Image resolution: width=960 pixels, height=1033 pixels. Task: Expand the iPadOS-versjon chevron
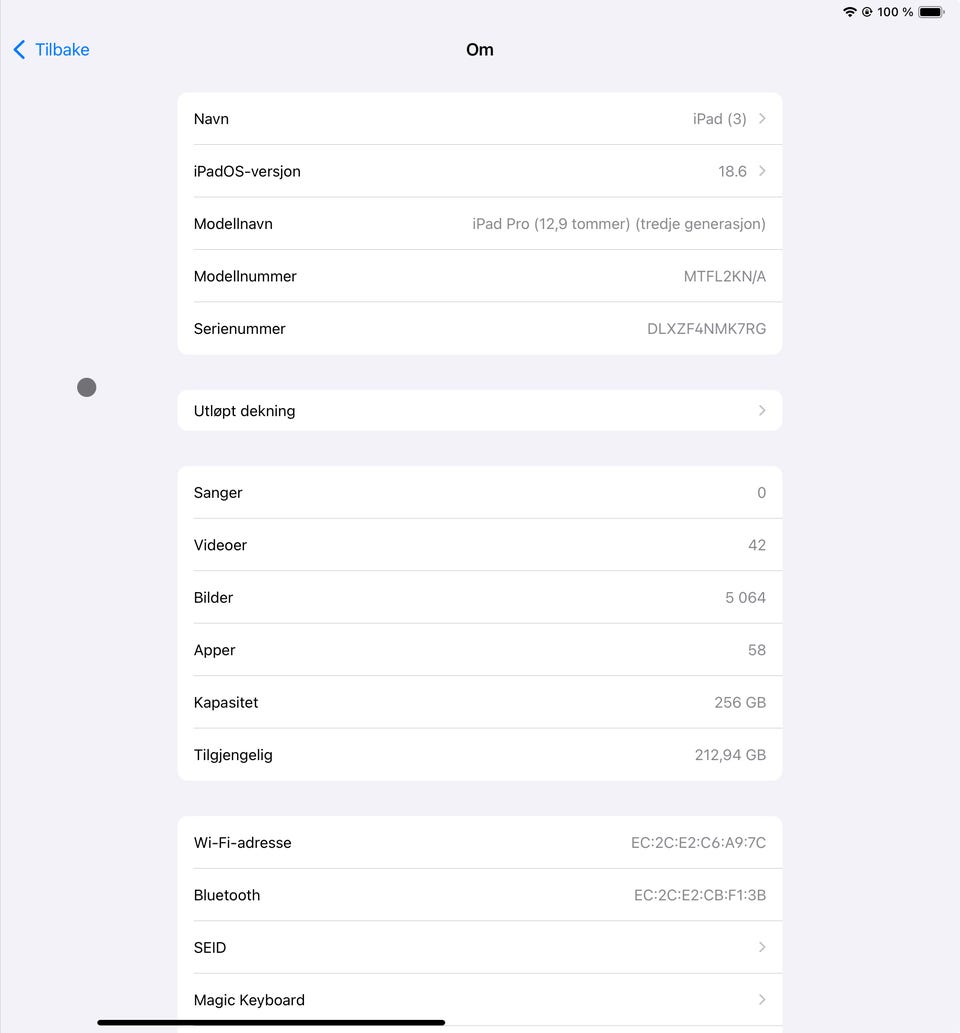pyautogui.click(x=762, y=171)
